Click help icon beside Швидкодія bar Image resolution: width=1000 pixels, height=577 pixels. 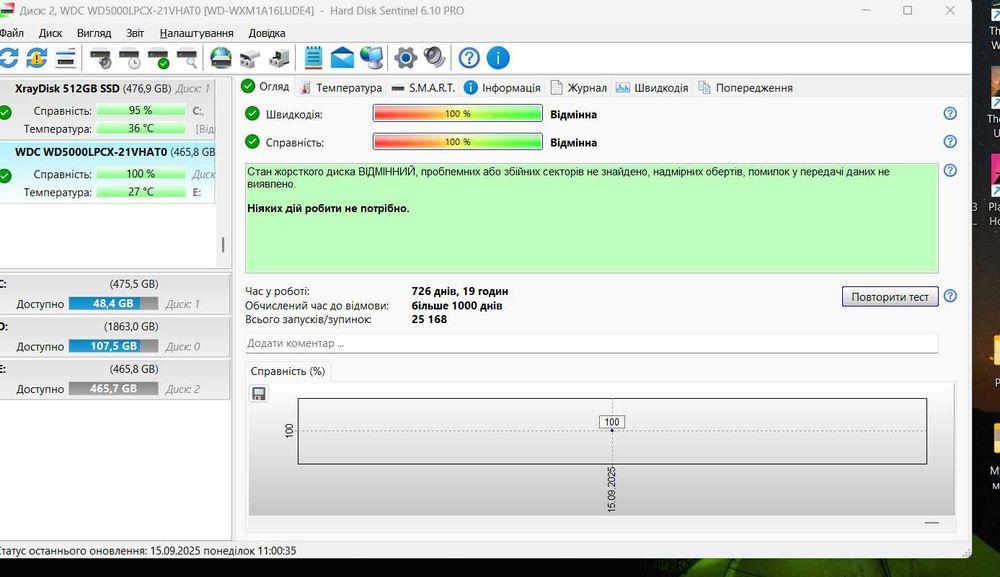pos(950,113)
